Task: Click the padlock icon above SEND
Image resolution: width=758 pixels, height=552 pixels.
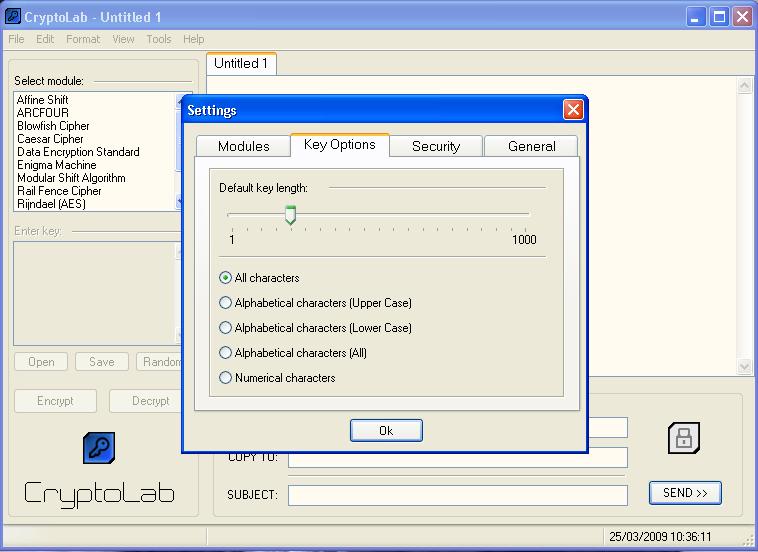Action: 684,438
